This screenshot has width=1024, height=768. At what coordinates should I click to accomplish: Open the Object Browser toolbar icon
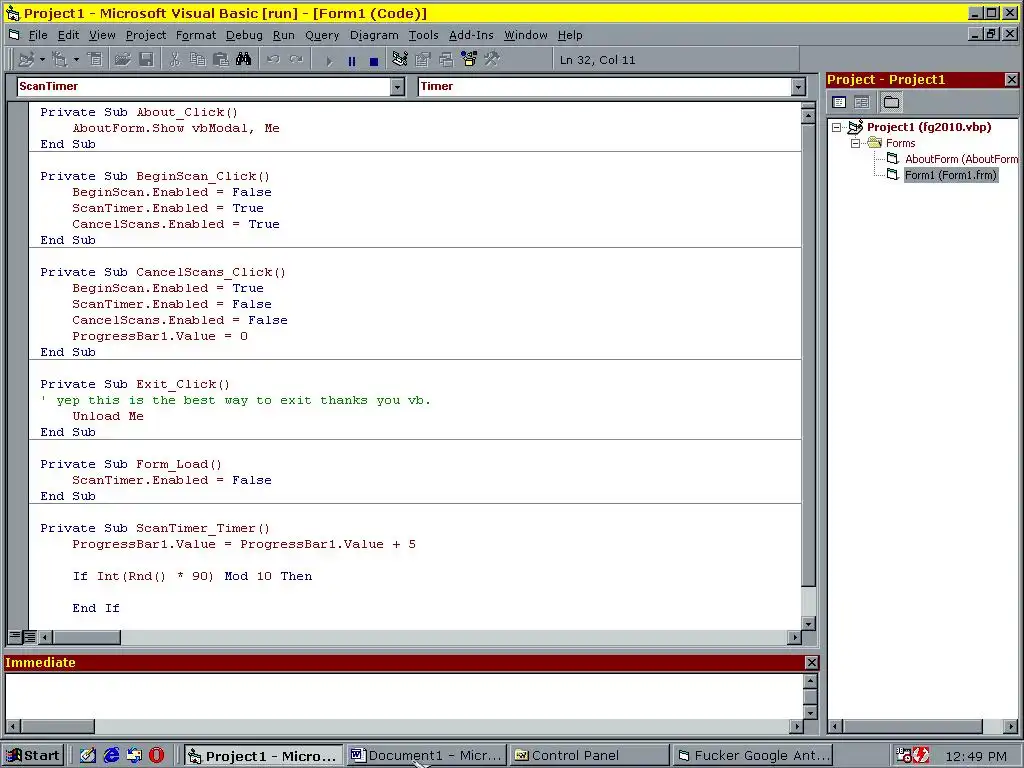point(469,59)
